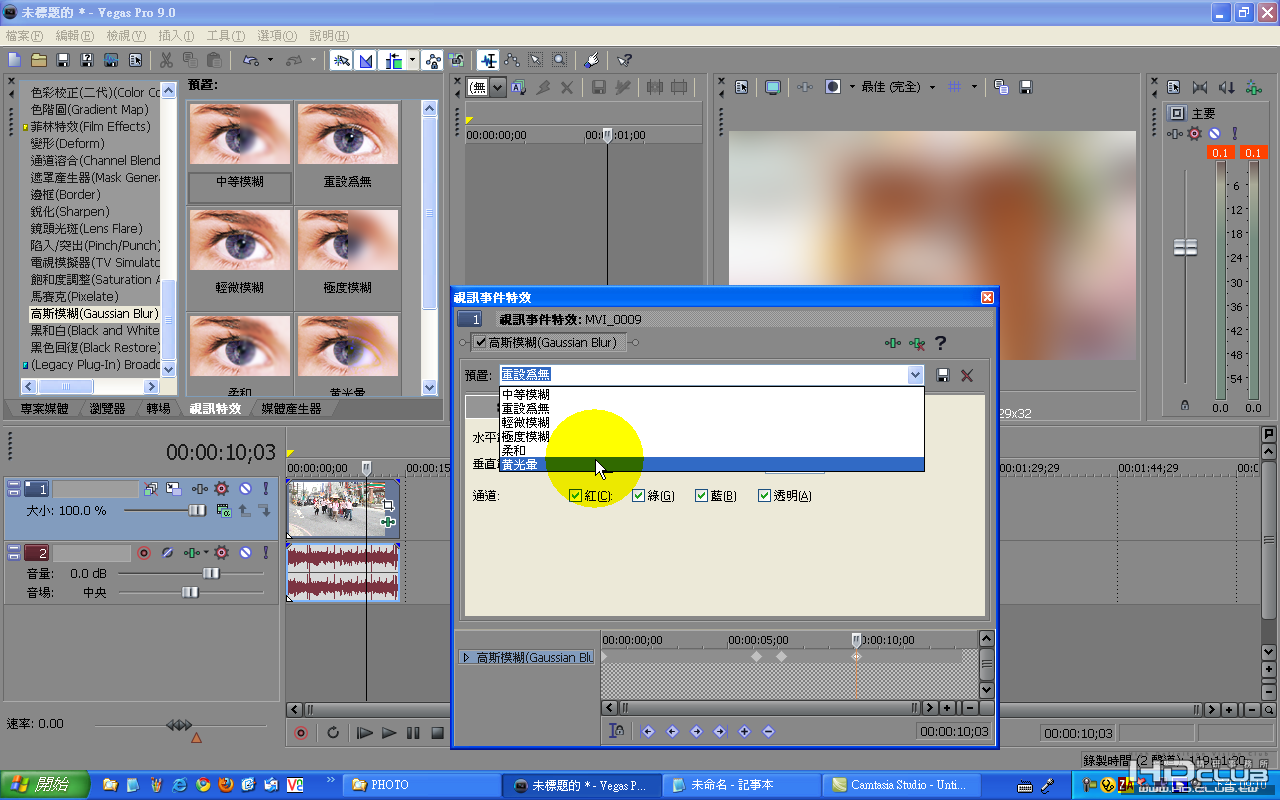Click question mark help icon in dialog
The width and height of the screenshot is (1280, 800).
click(941, 344)
